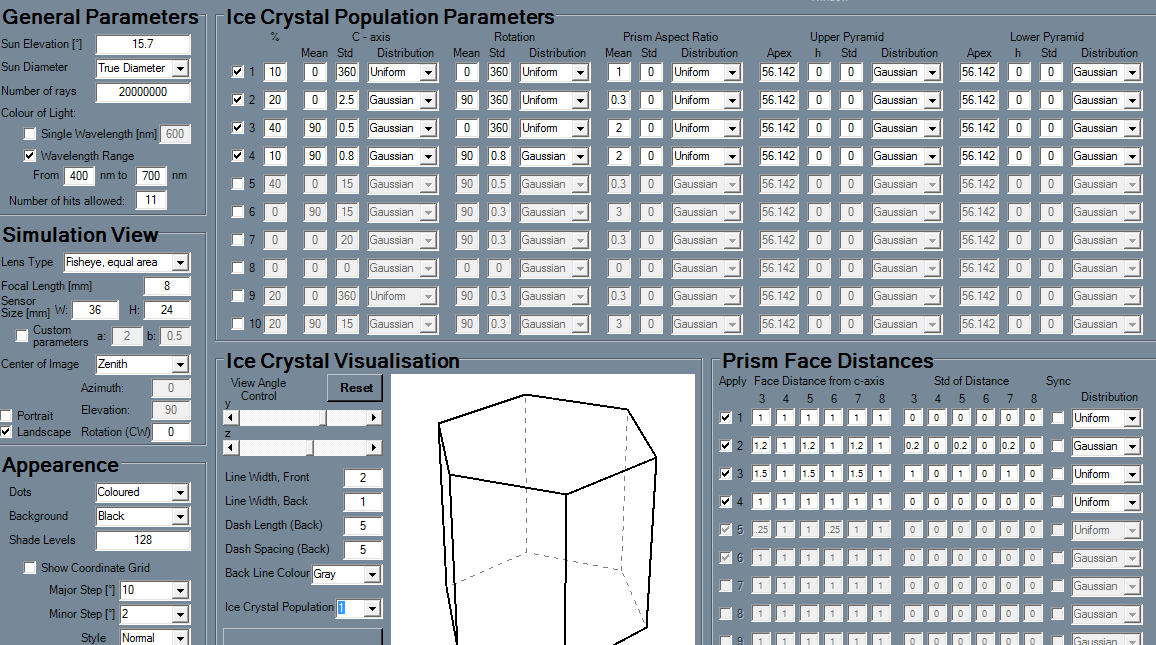
Task: Open C-axis Distribution dropdown for population 1
Action: pos(428,72)
